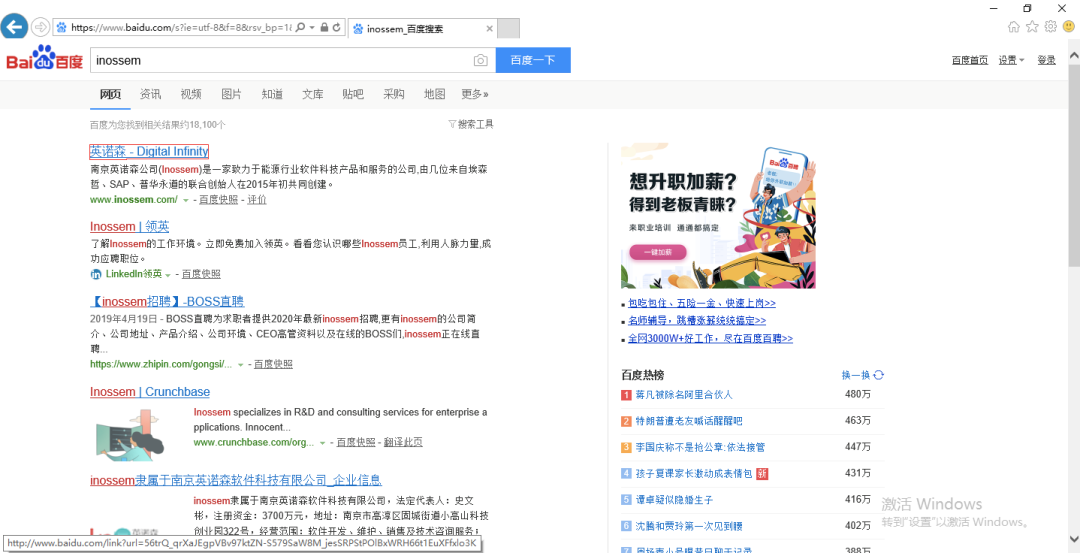Image resolution: width=1080 pixels, height=553 pixels.
Task: Click the refresh icon in address bar
Action: click(x=336, y=28)
